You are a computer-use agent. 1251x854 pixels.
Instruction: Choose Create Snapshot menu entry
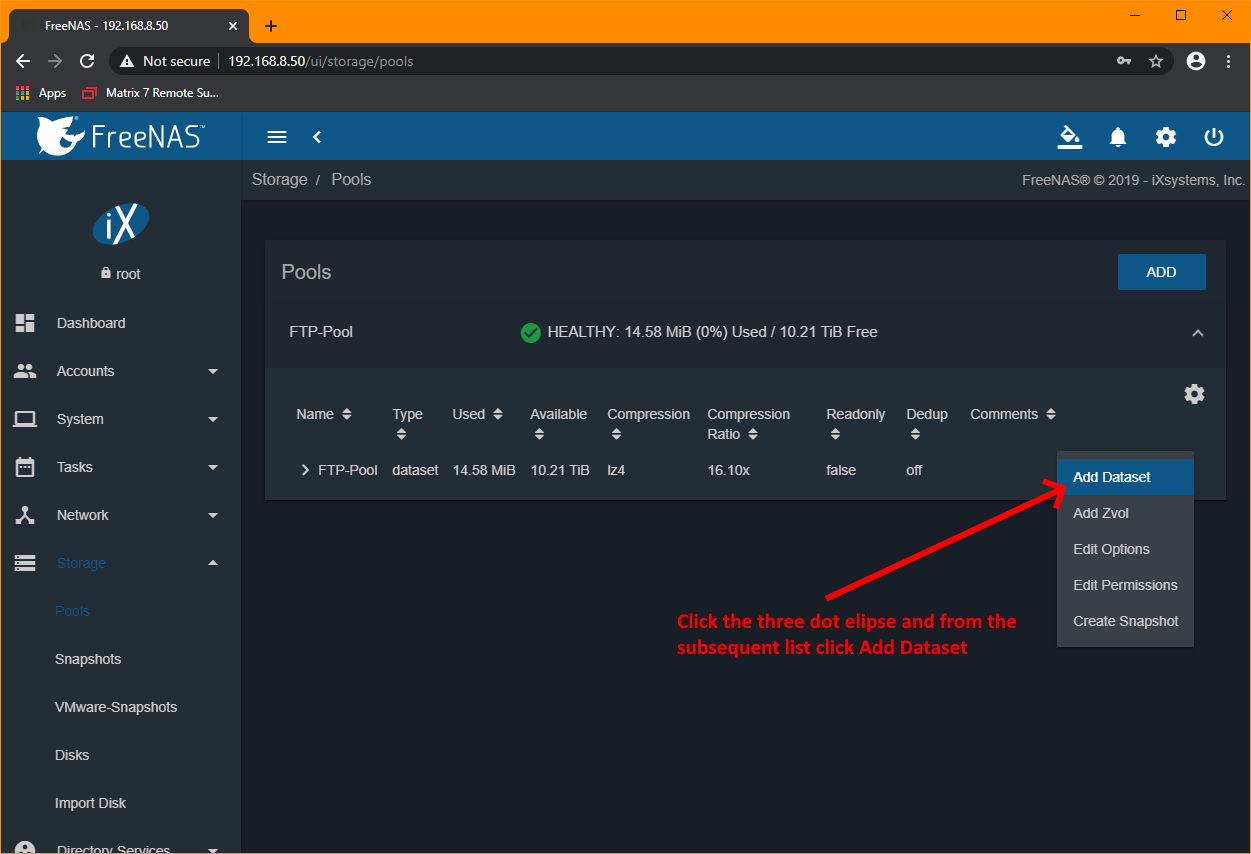1125,621
